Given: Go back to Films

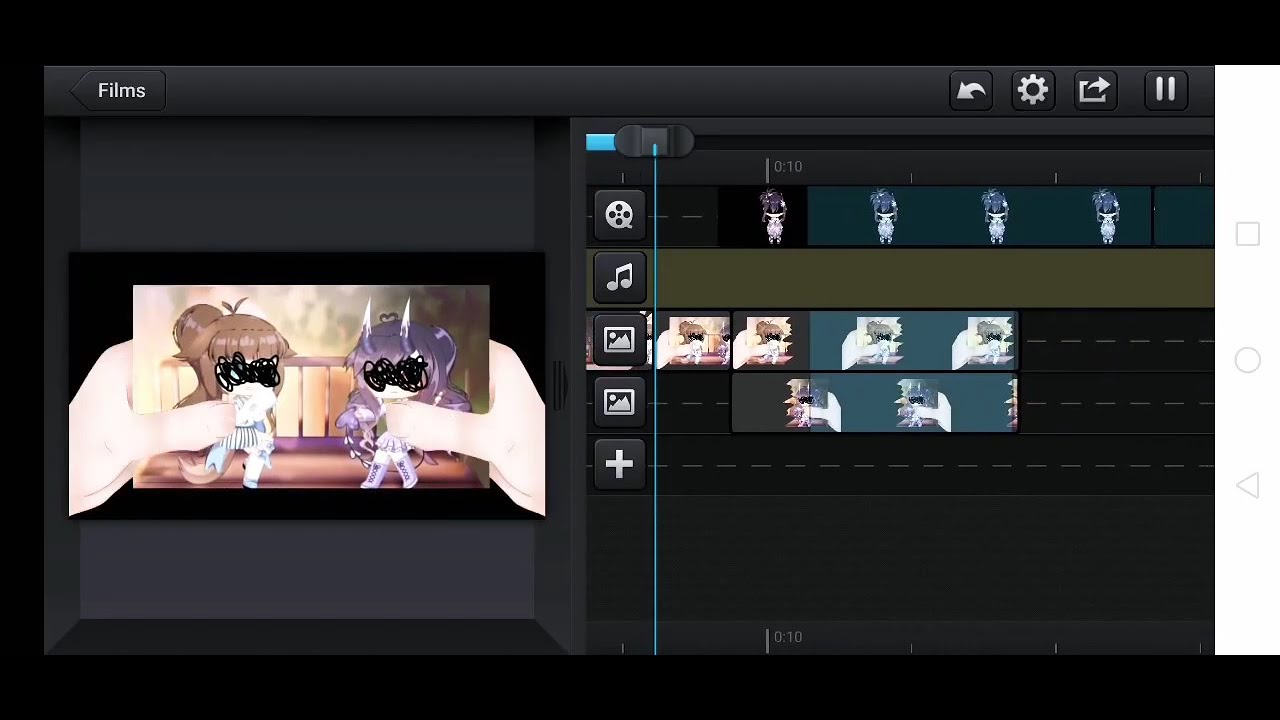Looking at the screenshot, I should 118,91.
